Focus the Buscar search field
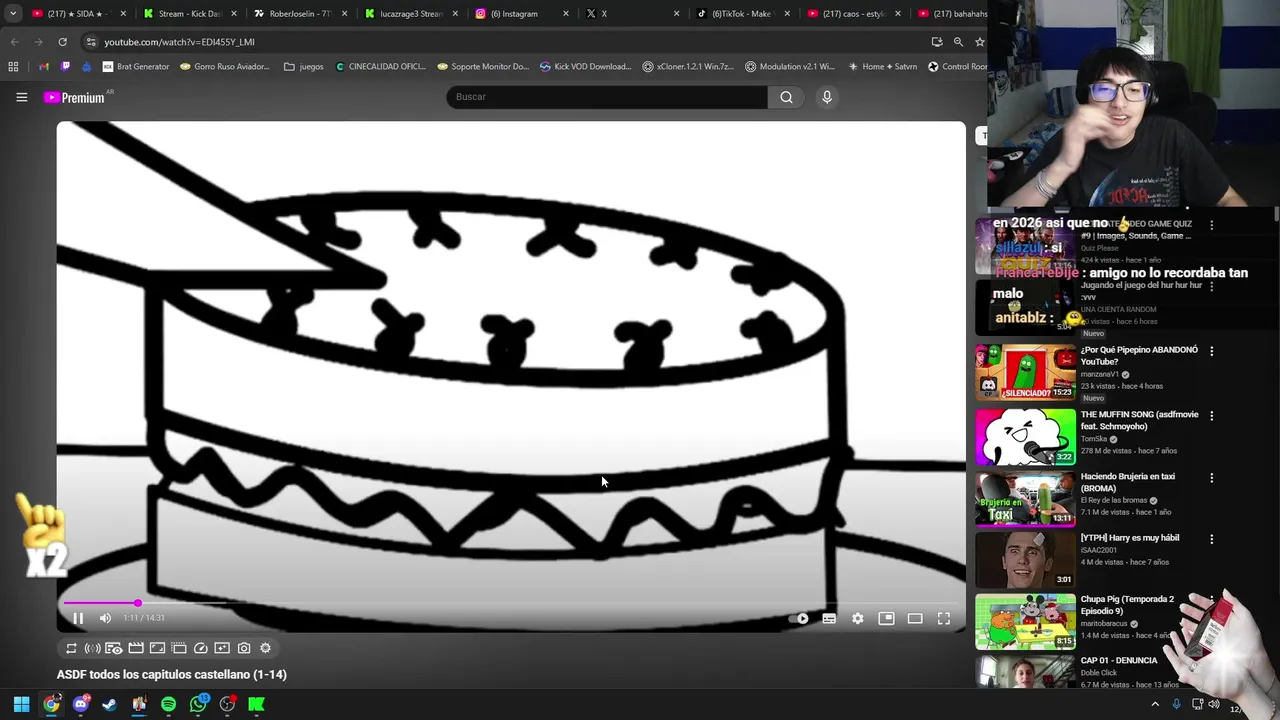Viewport: 1280px width, 720px height. click(607, 97)
